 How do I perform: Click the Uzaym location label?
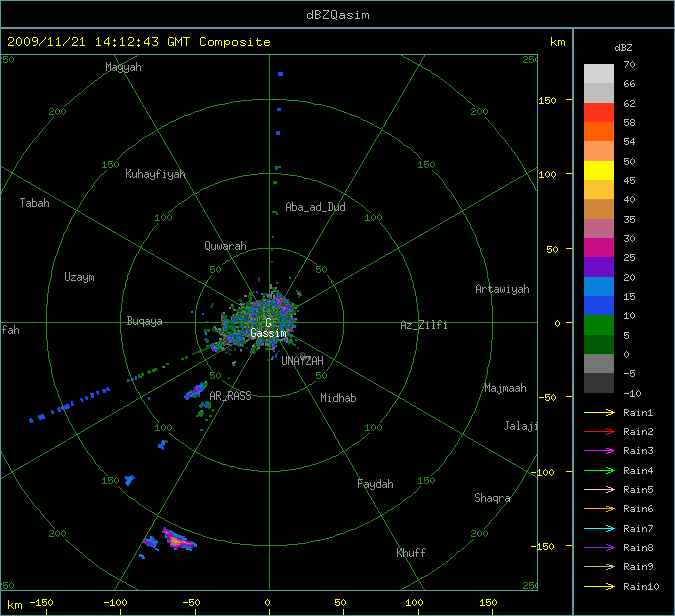(x=79, y=277)
